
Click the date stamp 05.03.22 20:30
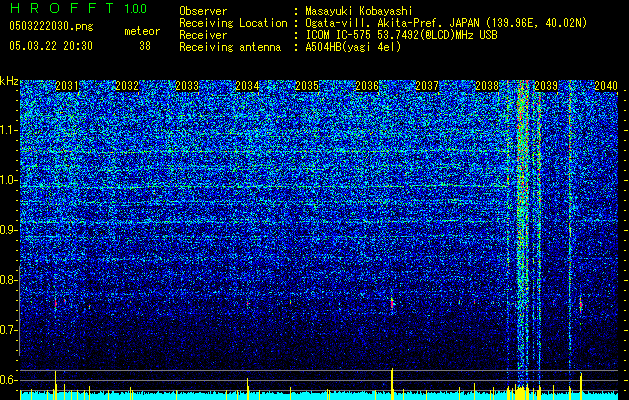51,46
